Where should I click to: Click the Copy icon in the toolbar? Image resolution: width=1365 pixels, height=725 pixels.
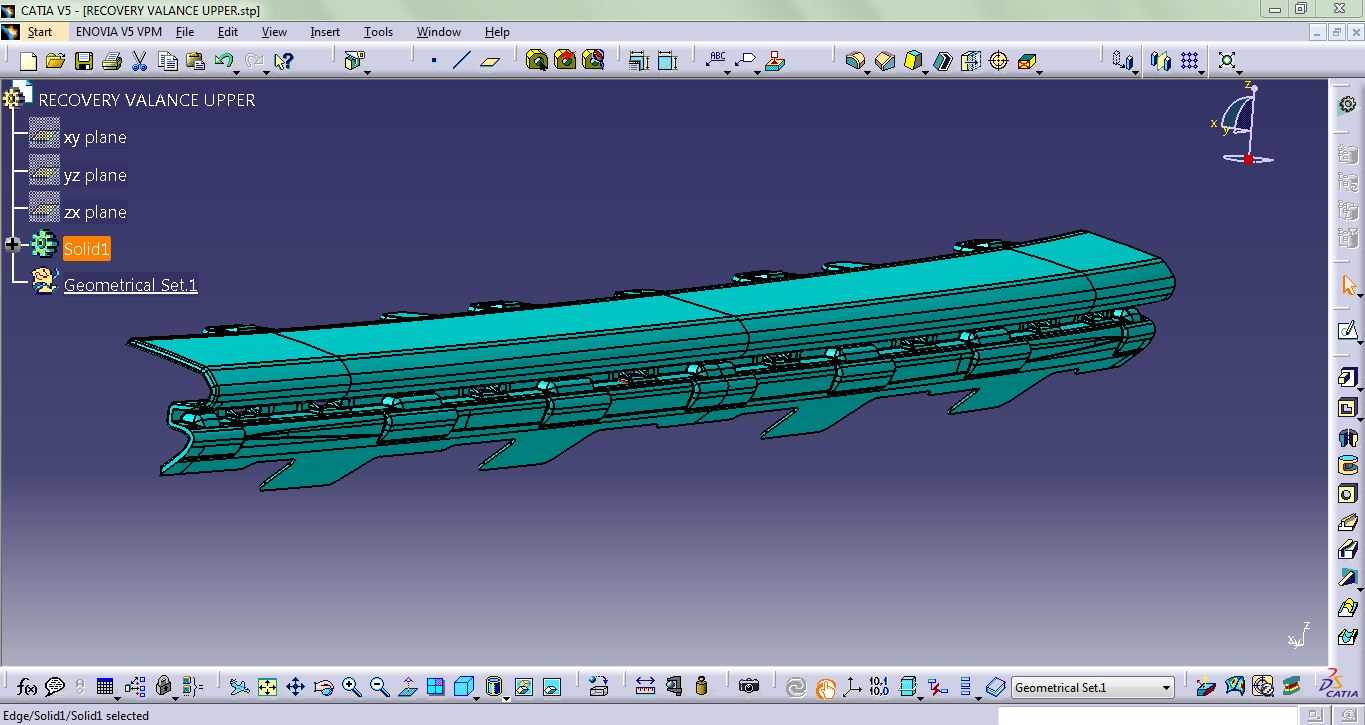pos(168,61)
